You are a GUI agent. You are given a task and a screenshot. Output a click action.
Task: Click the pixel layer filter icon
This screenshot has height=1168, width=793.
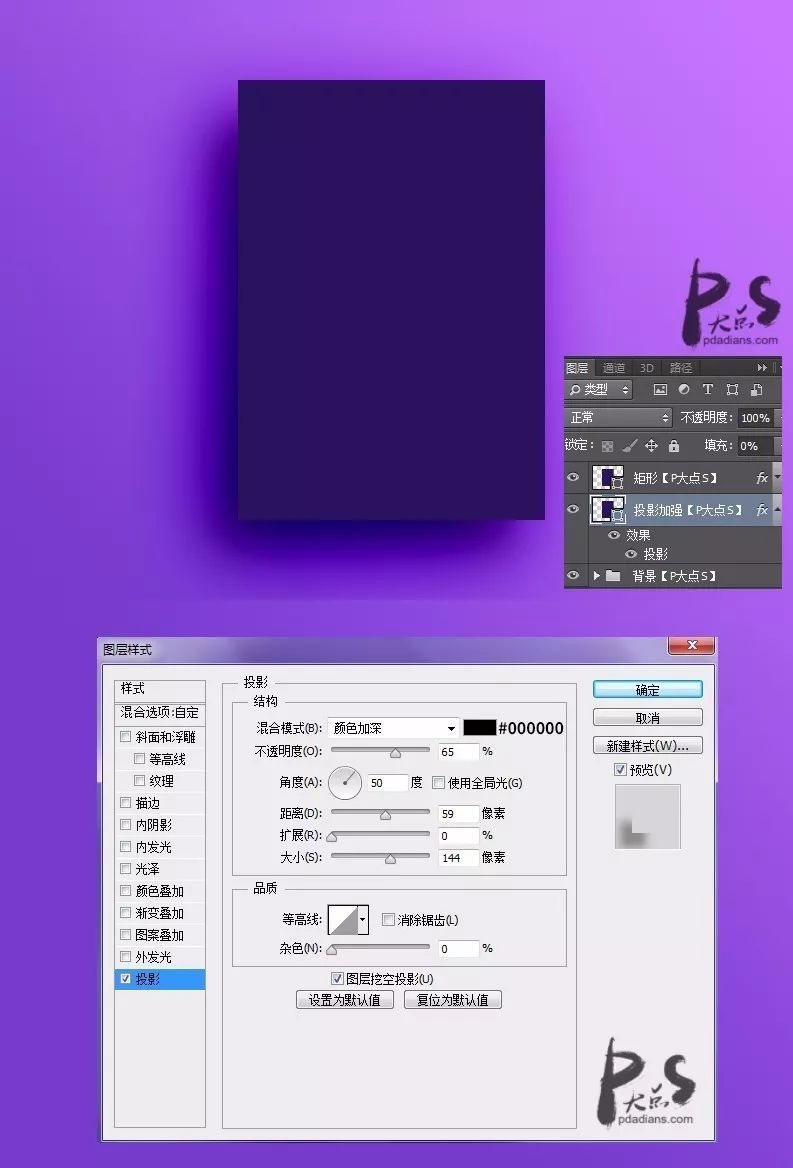pyautogui.click(x=660, y=390)
